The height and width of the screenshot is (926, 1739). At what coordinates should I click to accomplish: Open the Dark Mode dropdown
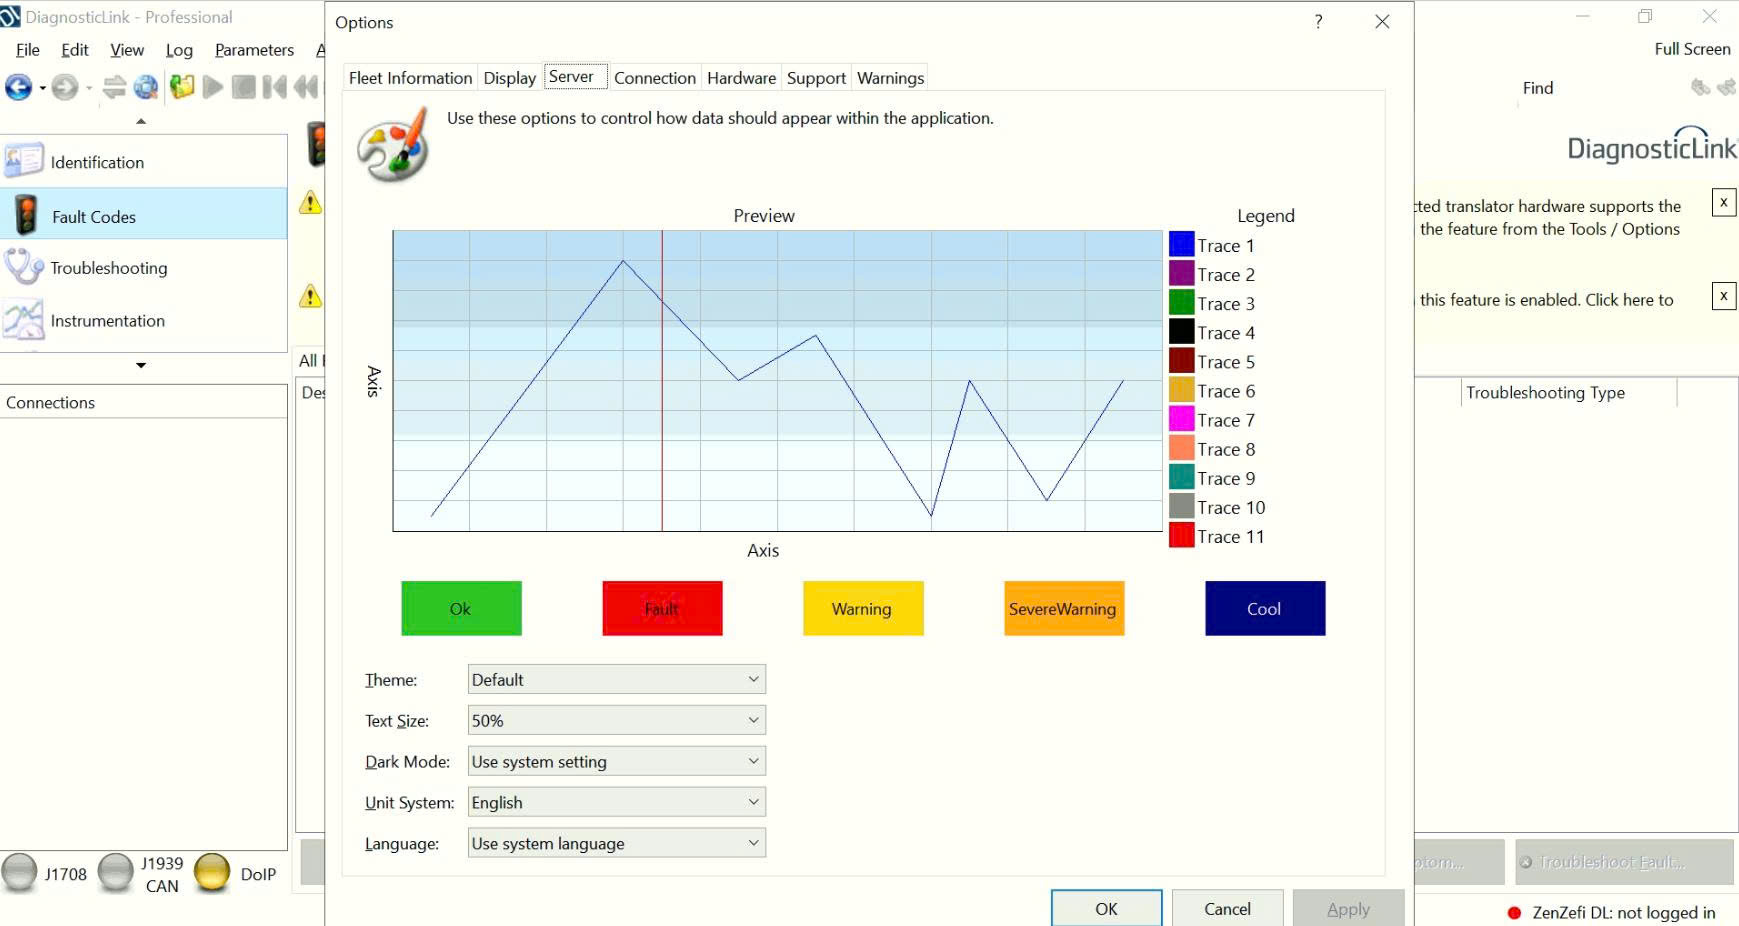click(x=617, y=762)
